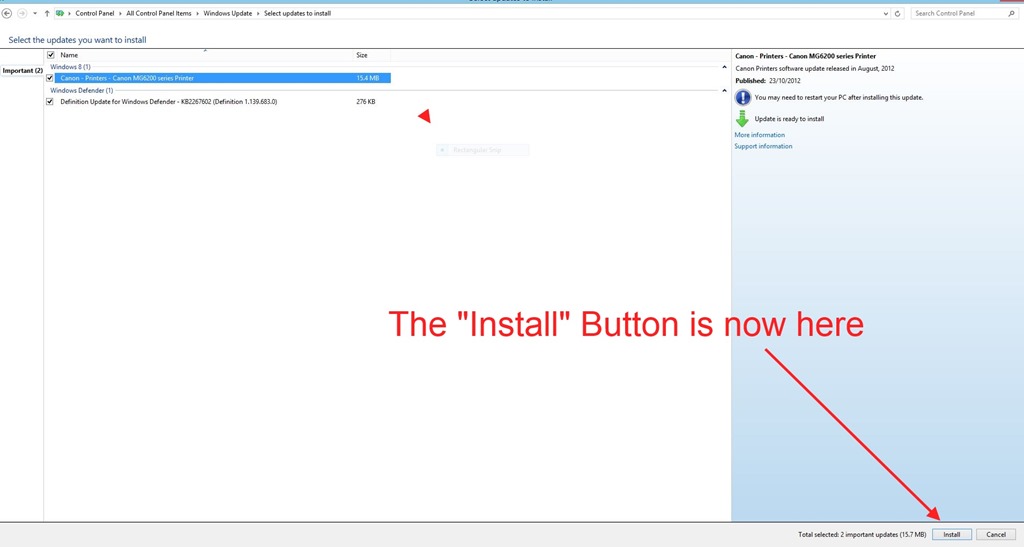Collapse the Windows 8 group
Image resolution: width=1024 pixels, height=547 pixels.
pos(724,67)
